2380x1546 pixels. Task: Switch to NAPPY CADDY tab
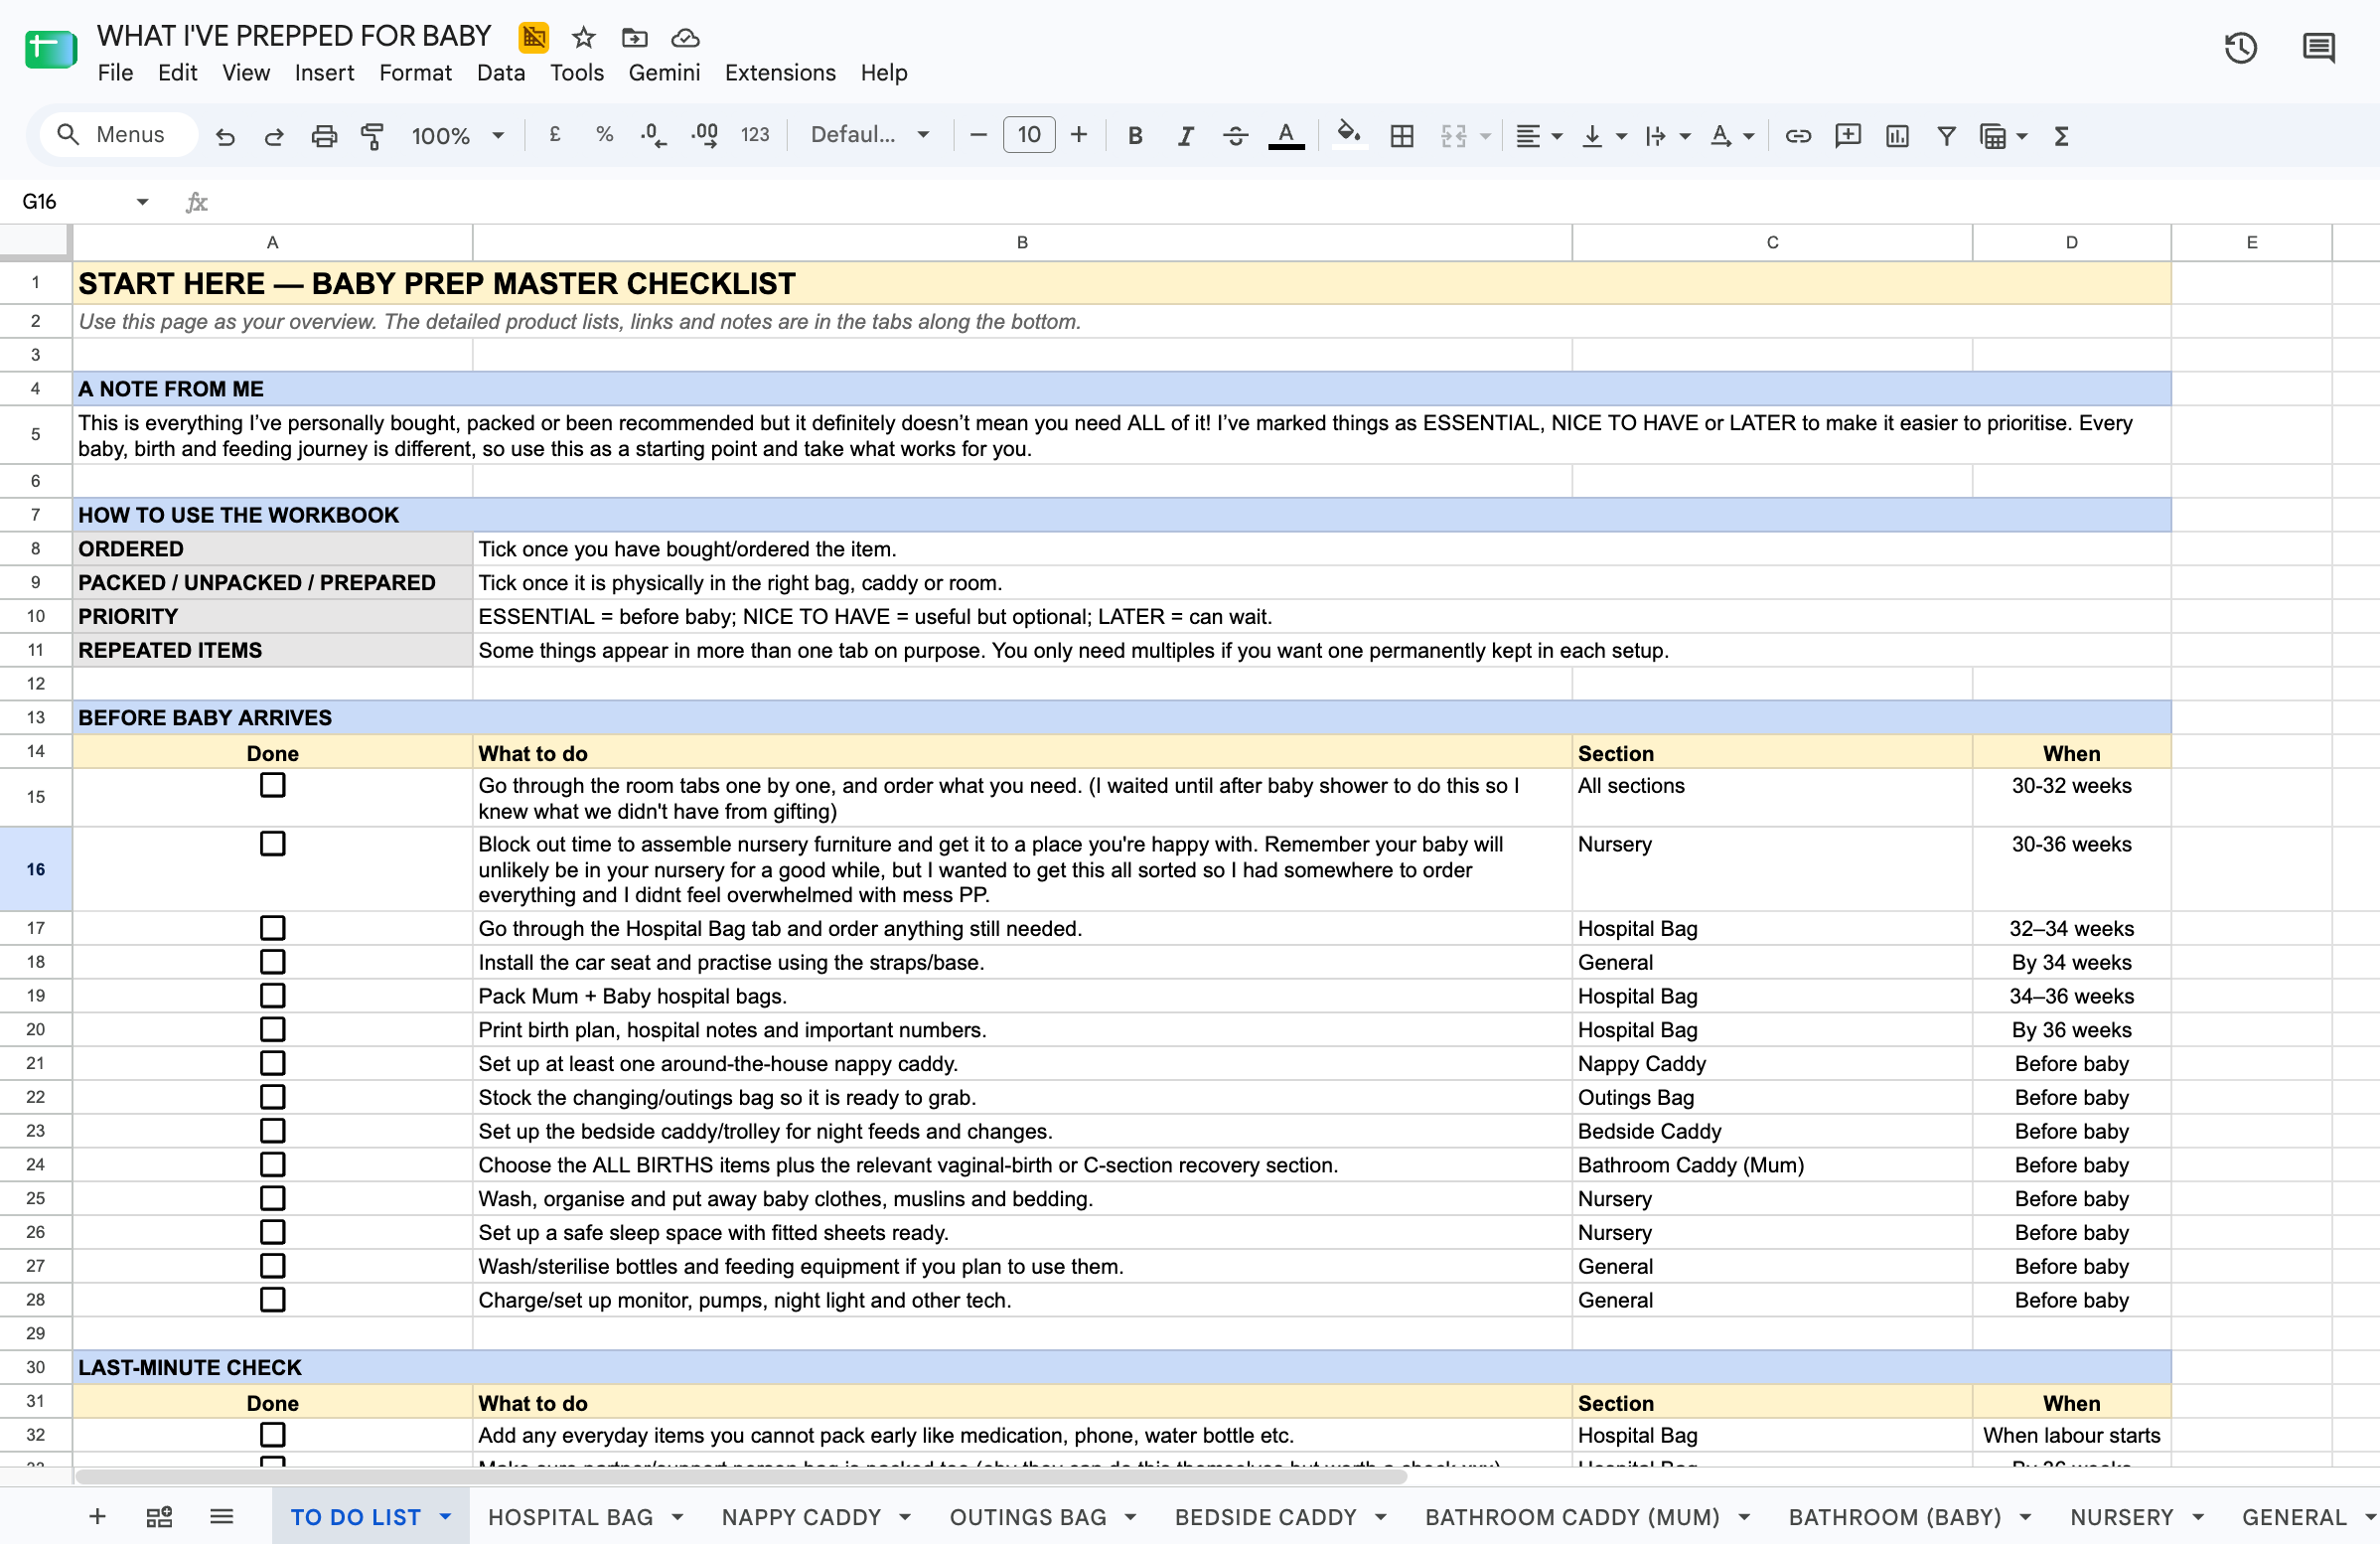[801, 1517]
